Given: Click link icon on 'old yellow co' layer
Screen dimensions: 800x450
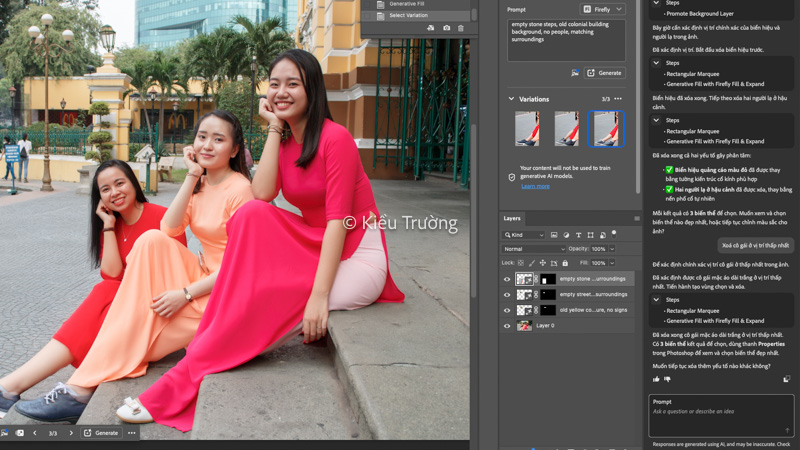Looking at the screenshot, I should coord(536,310).
